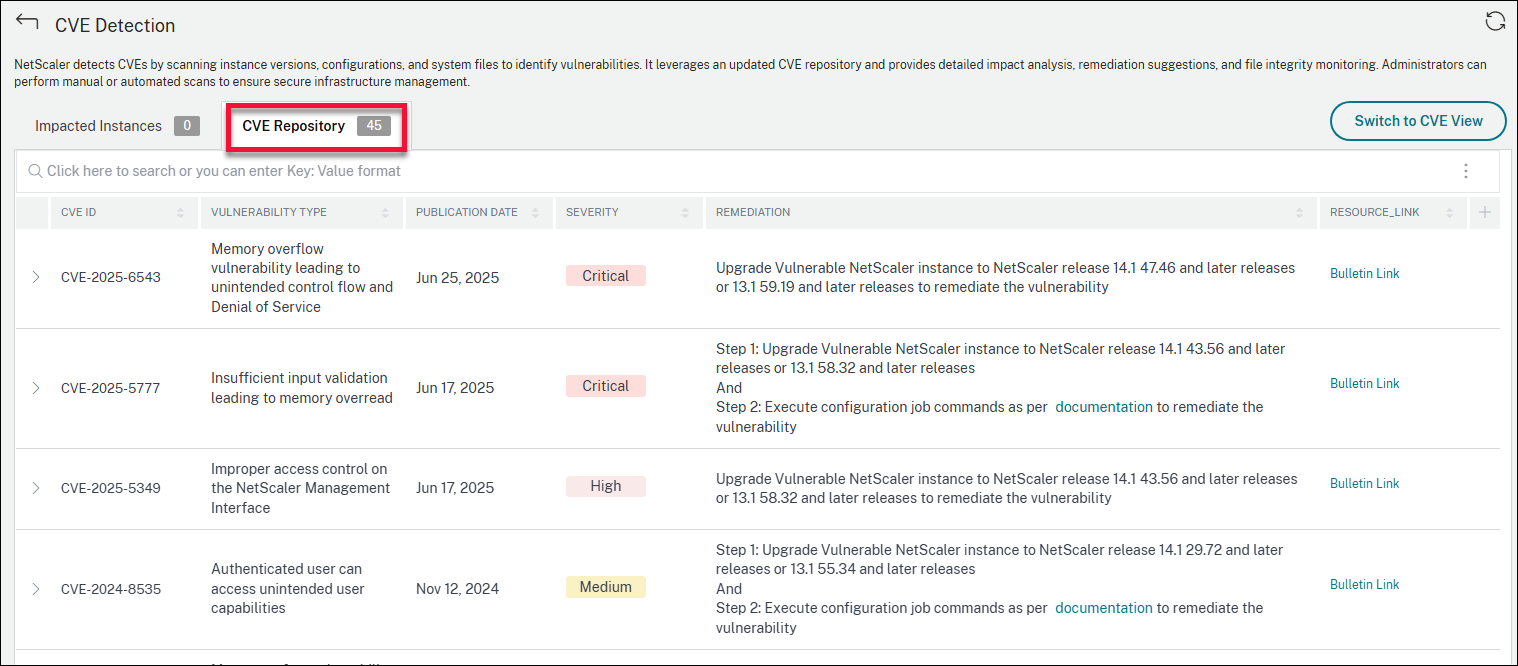Open Bulletin Link for CVE-2025-5777
The width and height of the screenshot is (1518, 666).
(x=1364, y=383)
